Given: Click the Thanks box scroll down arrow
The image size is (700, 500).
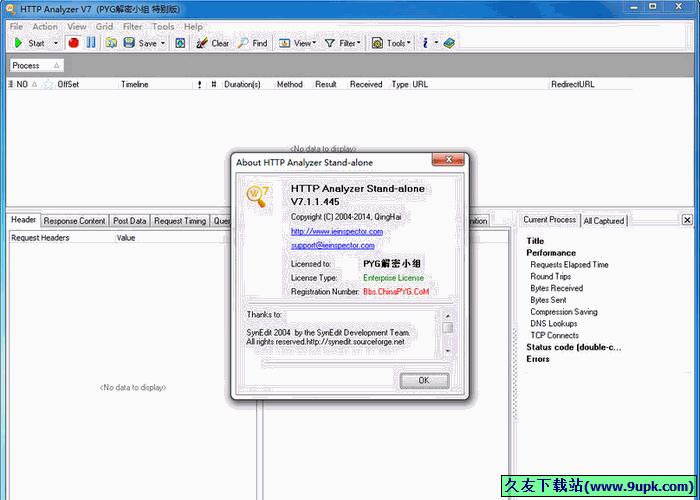Looking at the screenshot, I should click(447, 351).
